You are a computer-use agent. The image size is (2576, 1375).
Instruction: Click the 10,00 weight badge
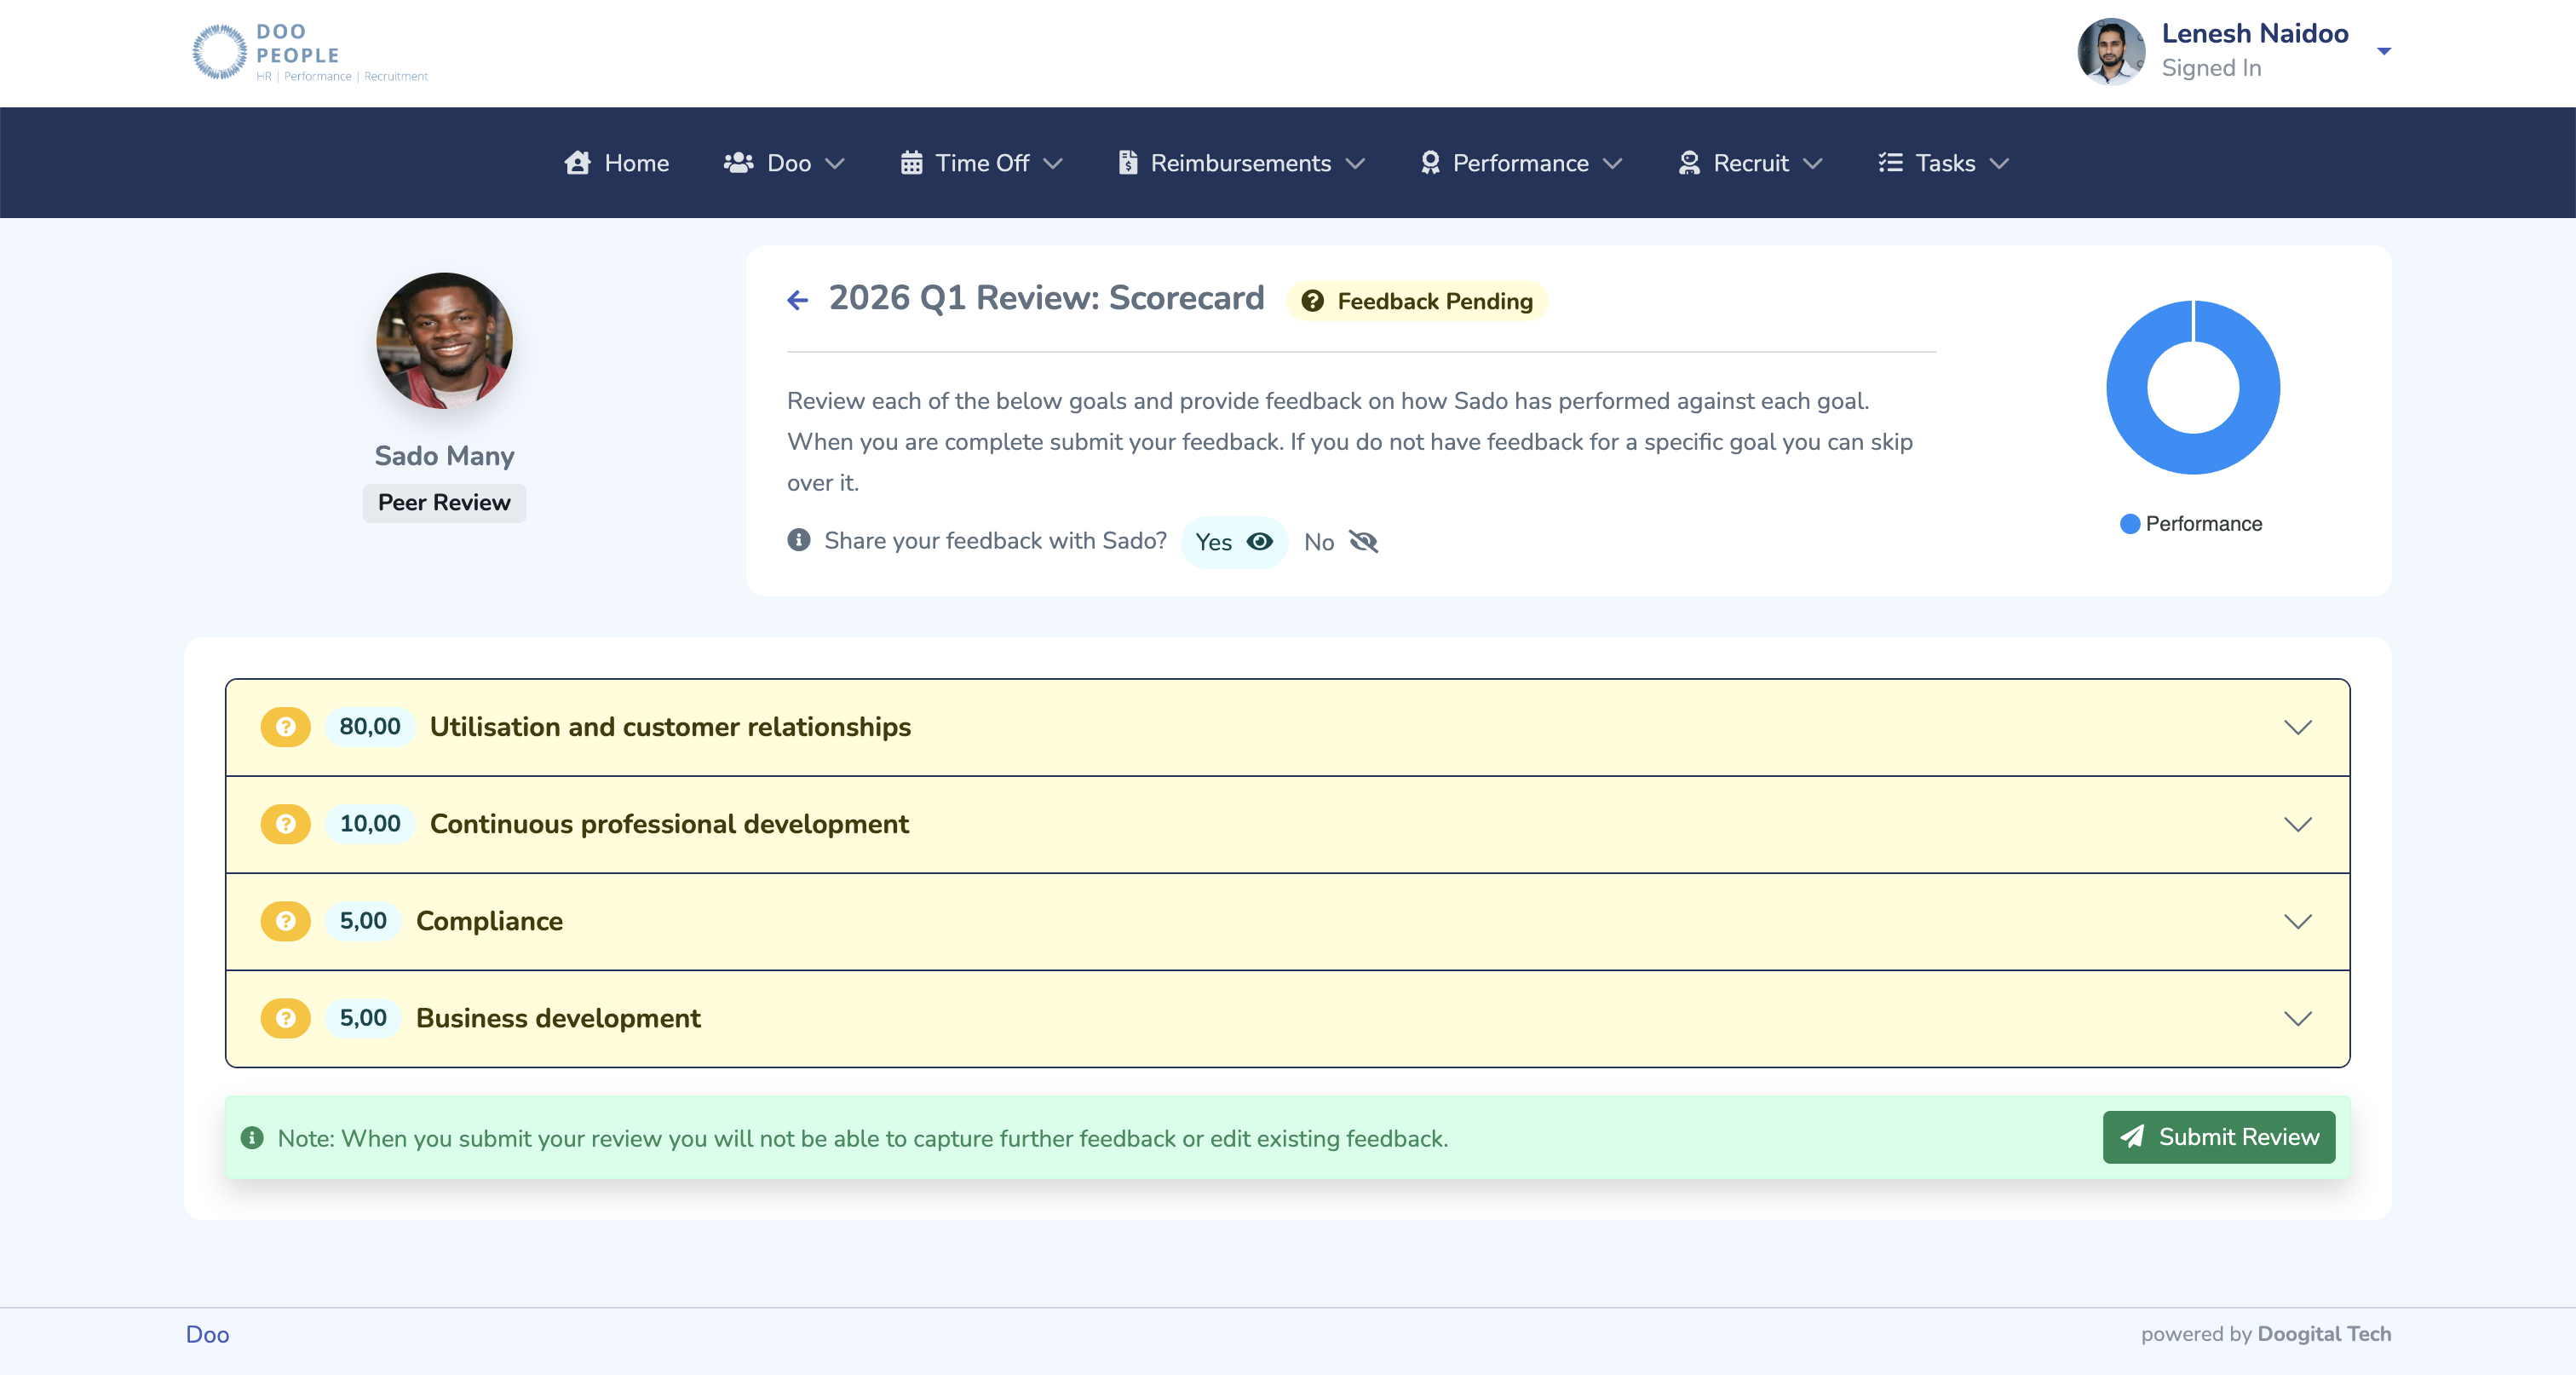click(369, 824)
